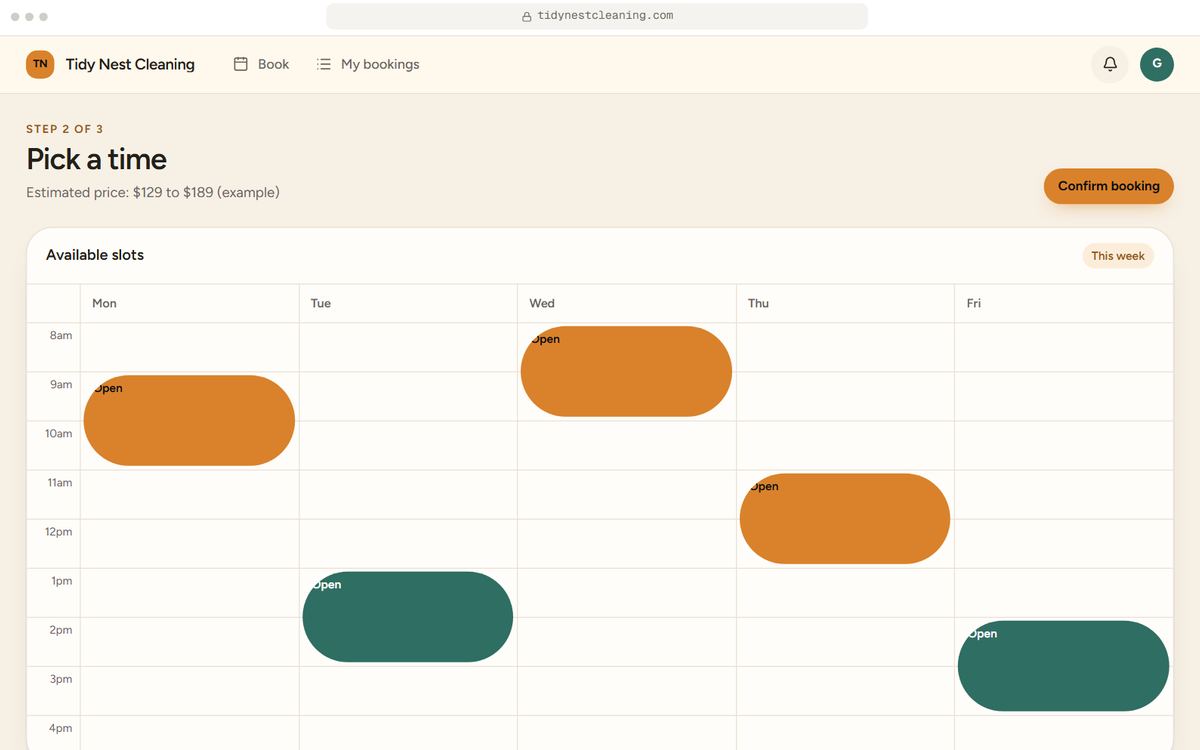Image resolution: width=1200 pixels, height=750 pixels.
Task: Select the Tuesday 1pm open slot
Action: 408,616
